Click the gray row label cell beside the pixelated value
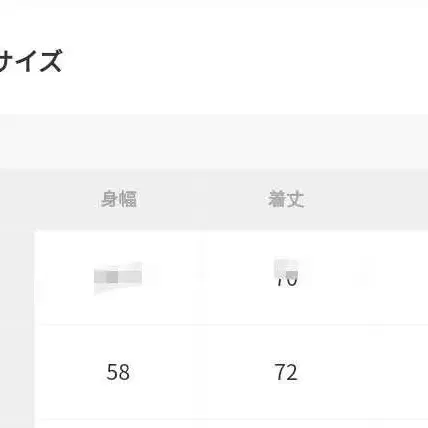Viewport: 428px width, 428px height. 17,277
